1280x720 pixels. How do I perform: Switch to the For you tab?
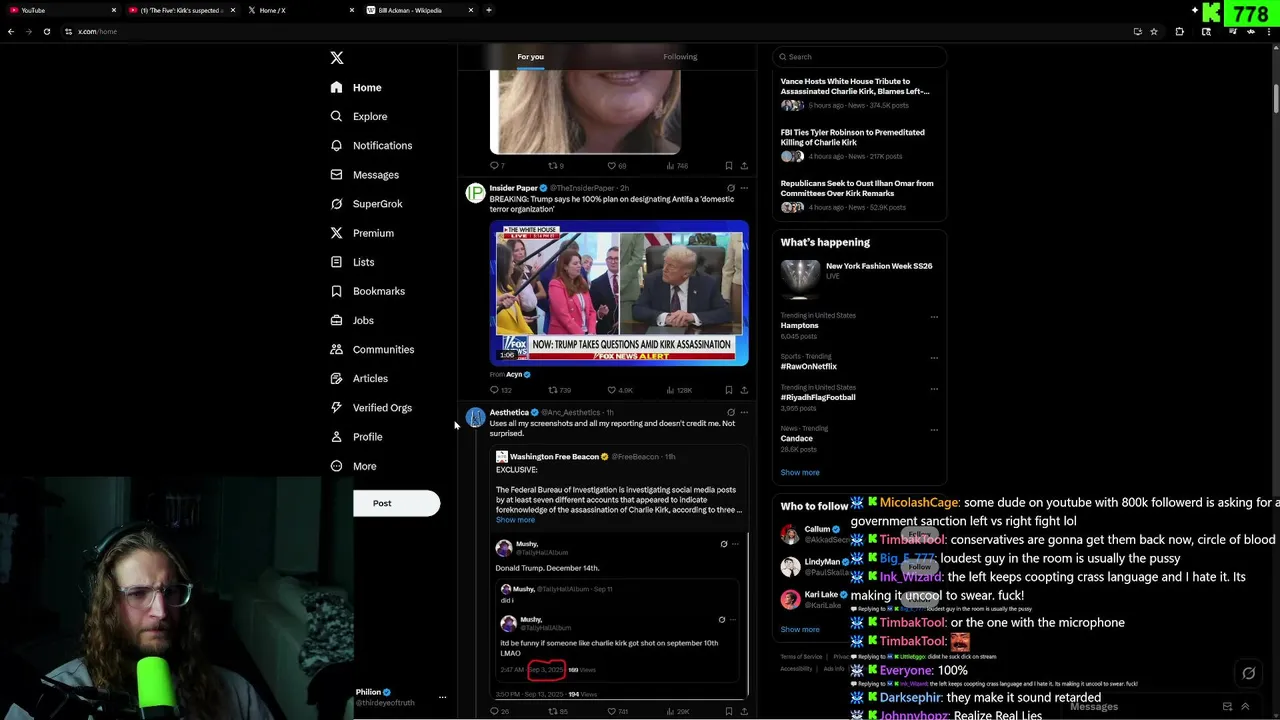click(x=531, y=56)
